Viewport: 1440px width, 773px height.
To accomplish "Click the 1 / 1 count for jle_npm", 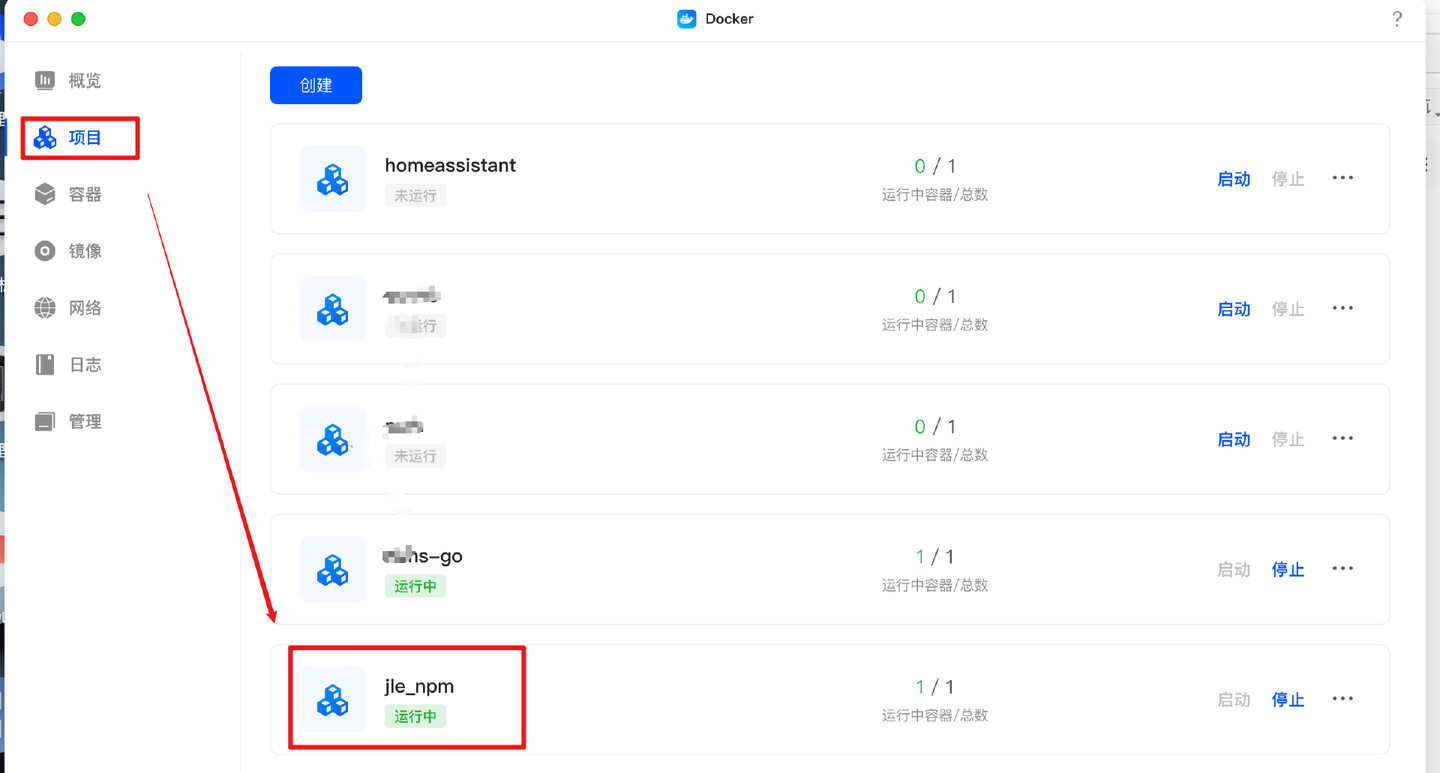I will 935,687.
